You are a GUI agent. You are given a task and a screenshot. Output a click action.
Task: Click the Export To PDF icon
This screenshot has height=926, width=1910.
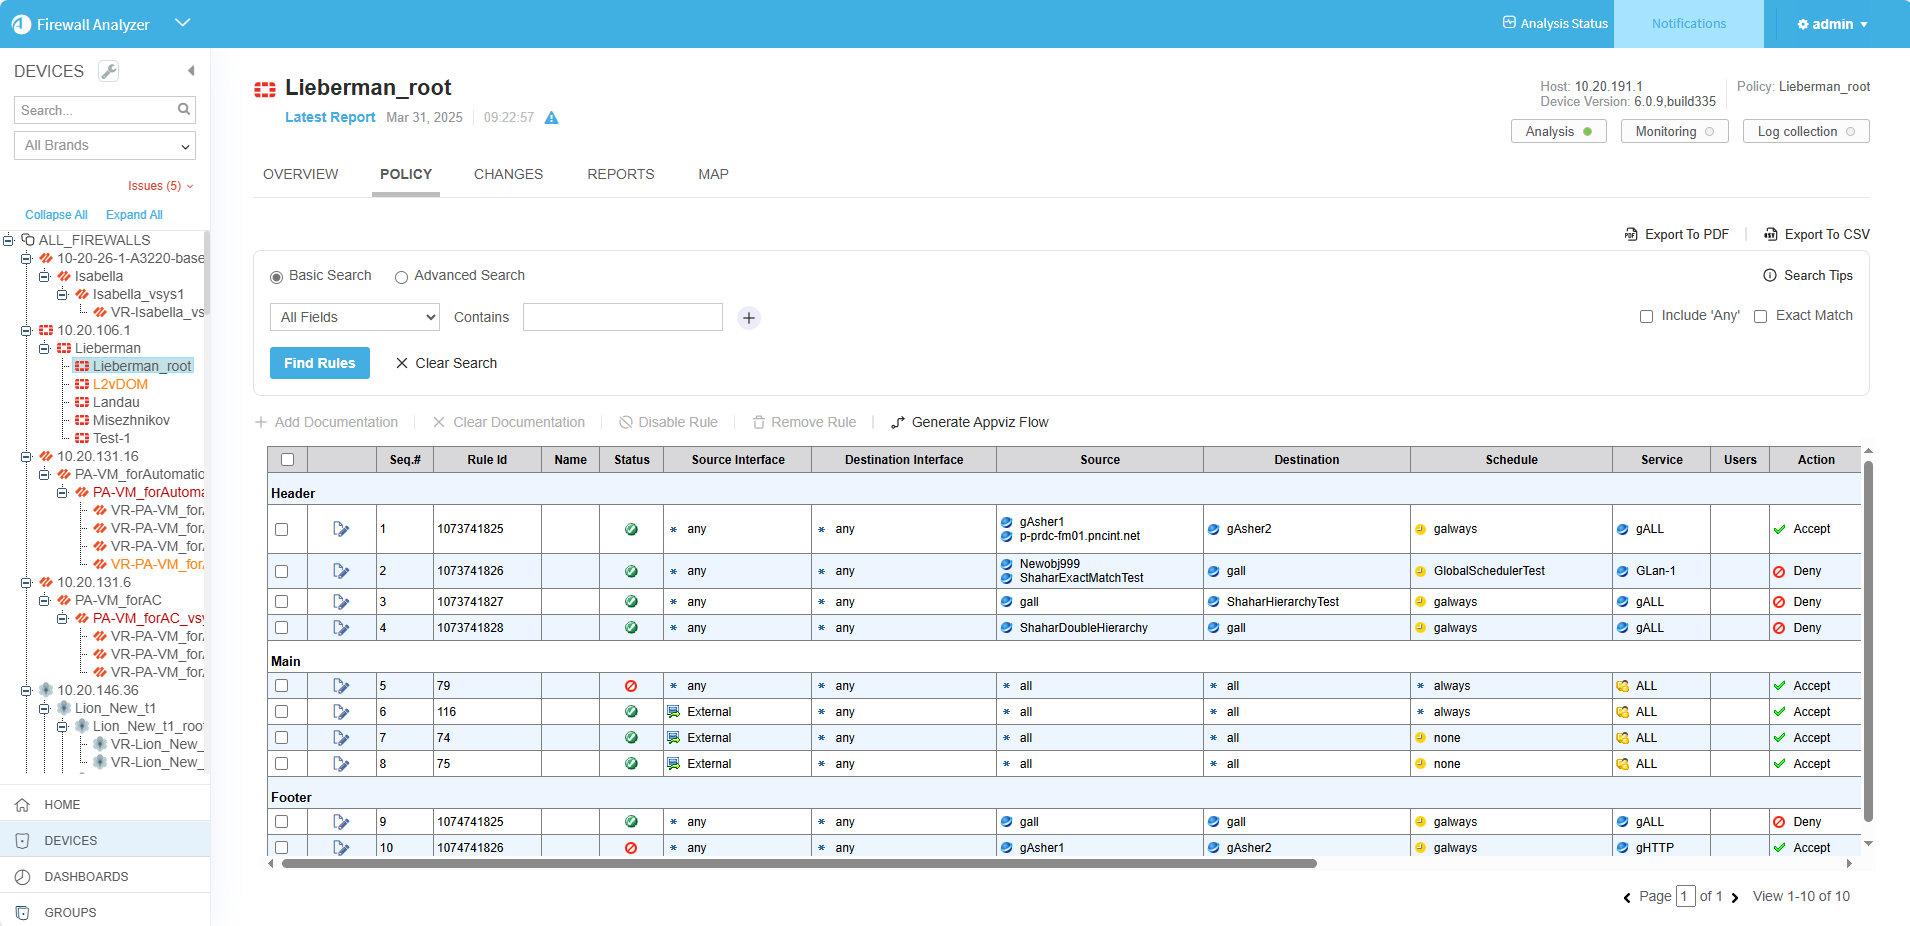click(x=1632, y=235)
